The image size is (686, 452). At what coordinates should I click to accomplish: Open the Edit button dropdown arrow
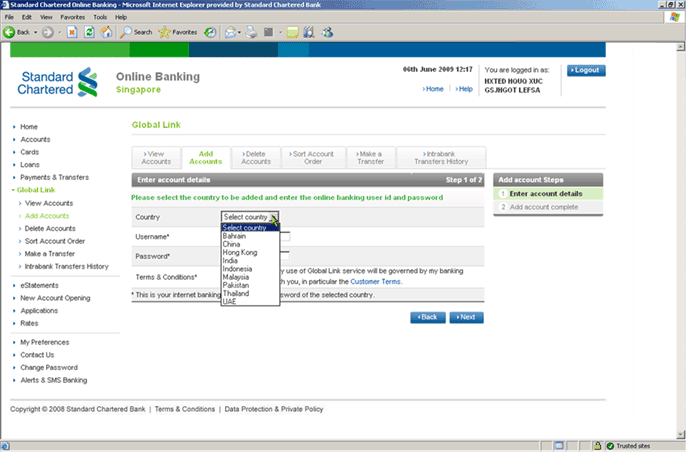[280, 32]
